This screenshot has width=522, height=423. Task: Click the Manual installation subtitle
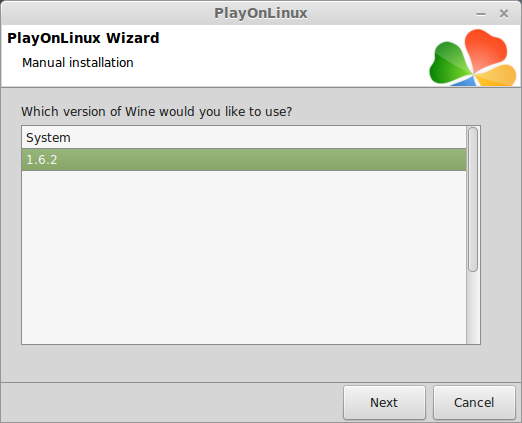tap(78, 62)
